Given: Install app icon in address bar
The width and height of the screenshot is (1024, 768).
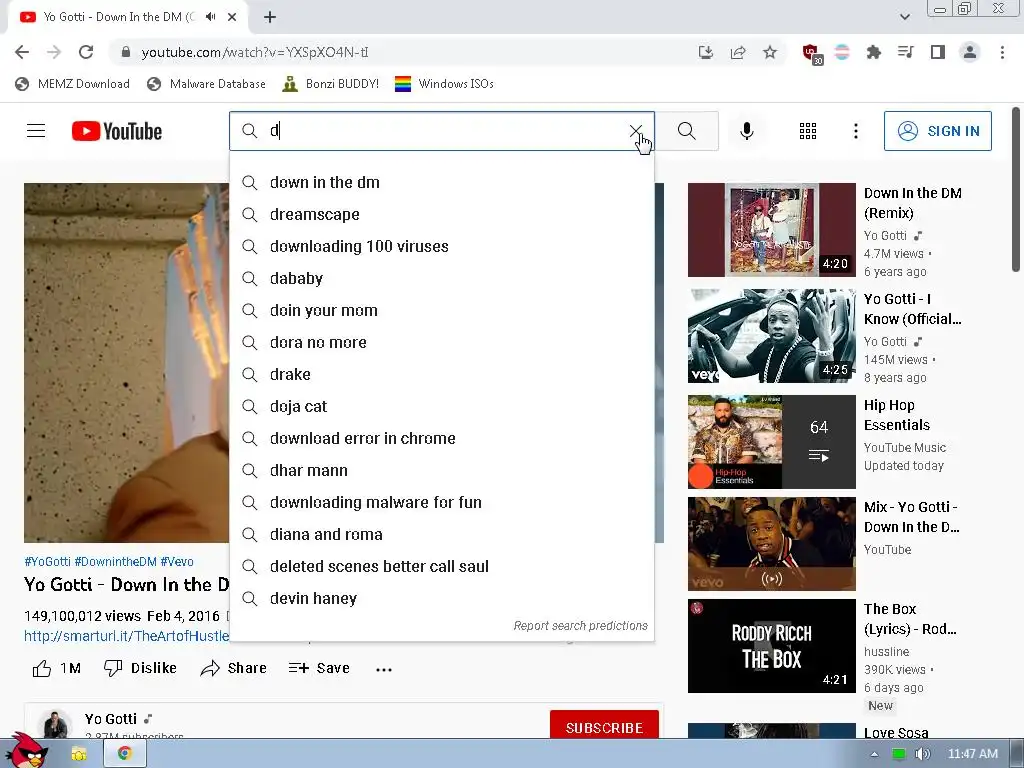Looking at the screenshot, I should tap(705, 52).
